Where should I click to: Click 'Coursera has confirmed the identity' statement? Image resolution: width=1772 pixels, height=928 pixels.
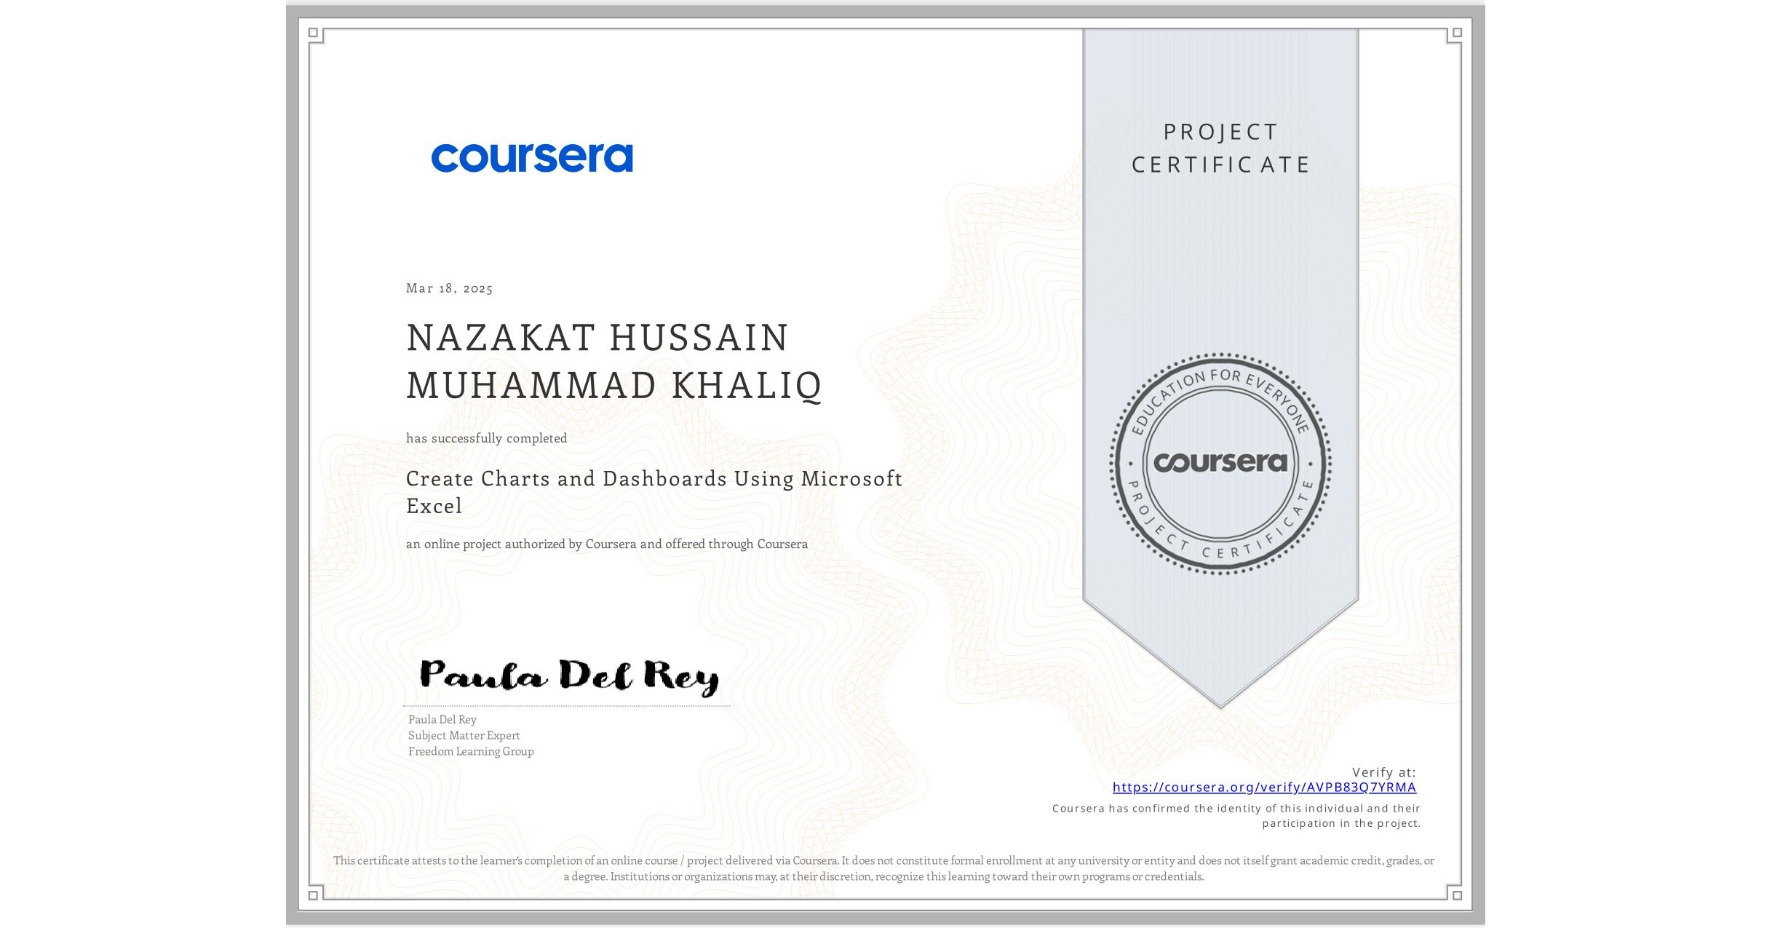click(x=1236, y=815)
